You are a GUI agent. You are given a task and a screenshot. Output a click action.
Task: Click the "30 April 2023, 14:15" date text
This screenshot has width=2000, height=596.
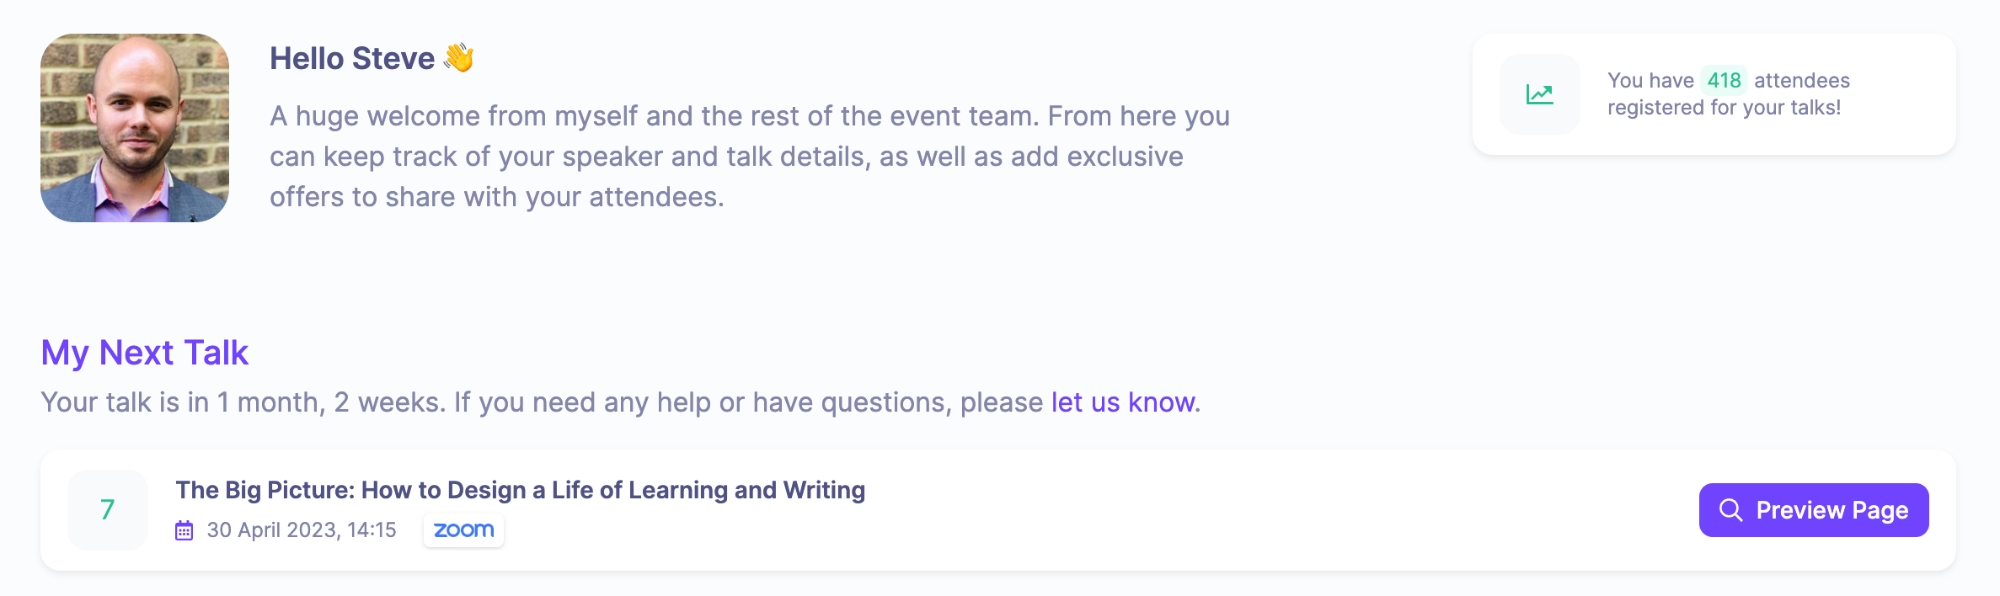coord(301,530)
